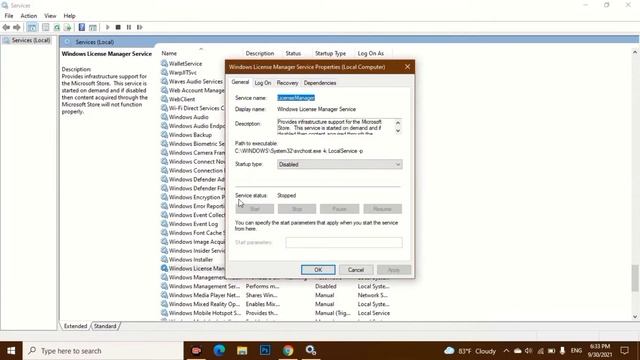
Task: Sort by the Status column header
Action: [x=293, y=53]
